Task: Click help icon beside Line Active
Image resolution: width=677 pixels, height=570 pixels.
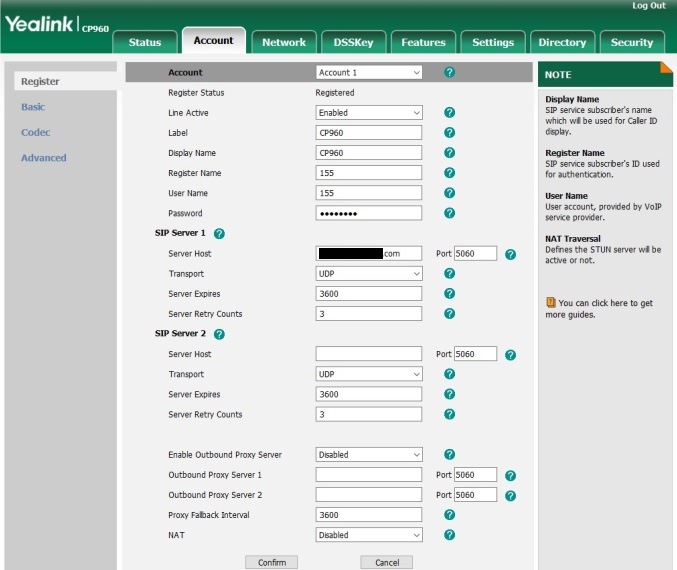Action: pyautogui.click(x=449, y=113)
